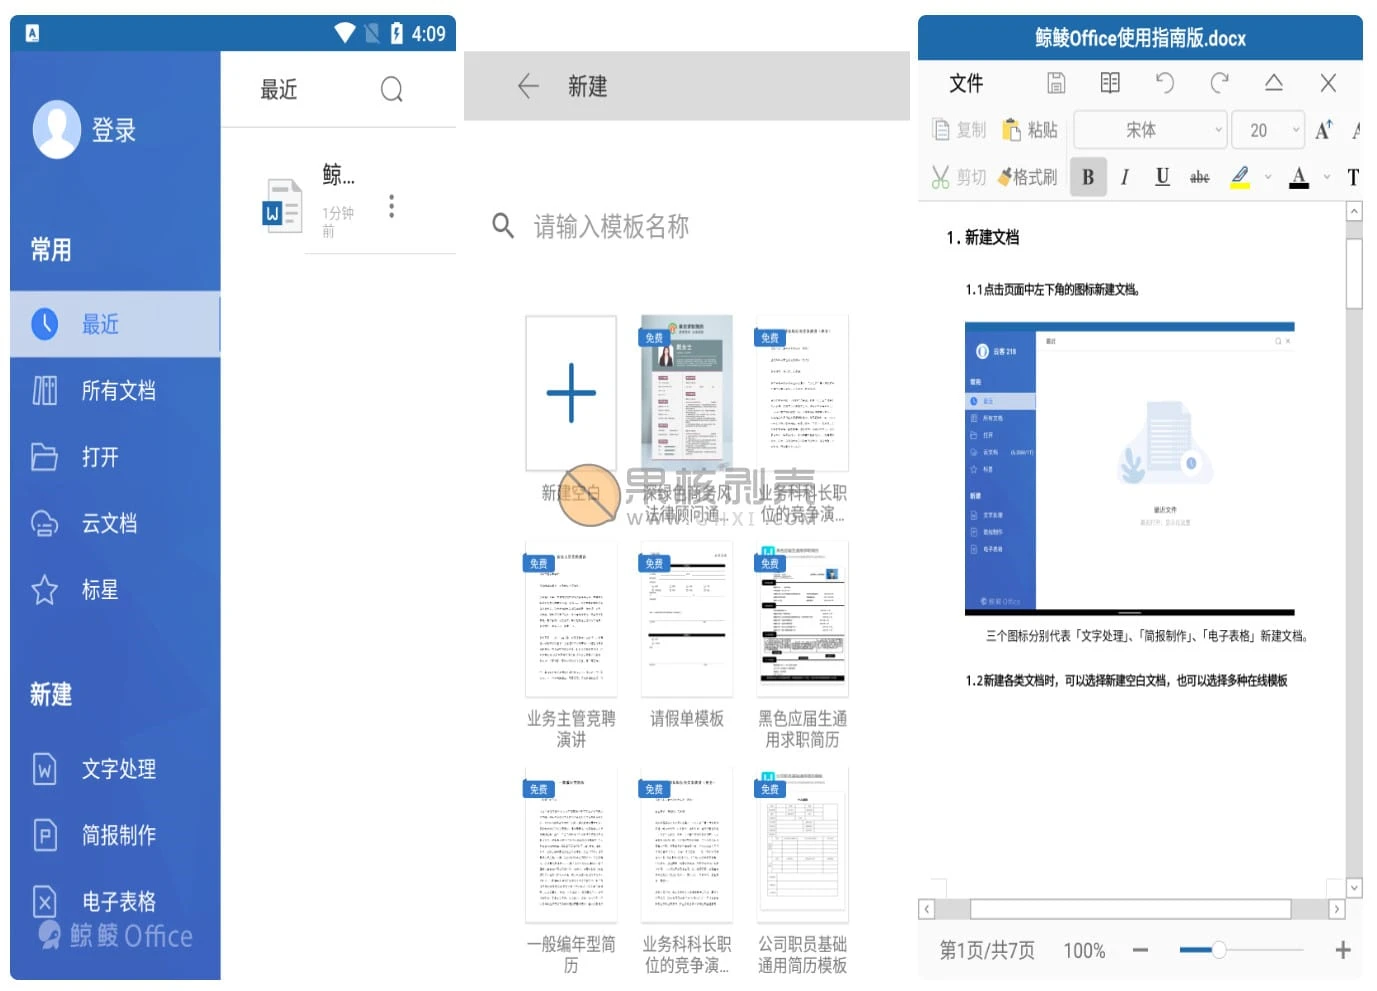
Task: Toggle strikethrough formatting
Action: click(x=1200, y=177)
